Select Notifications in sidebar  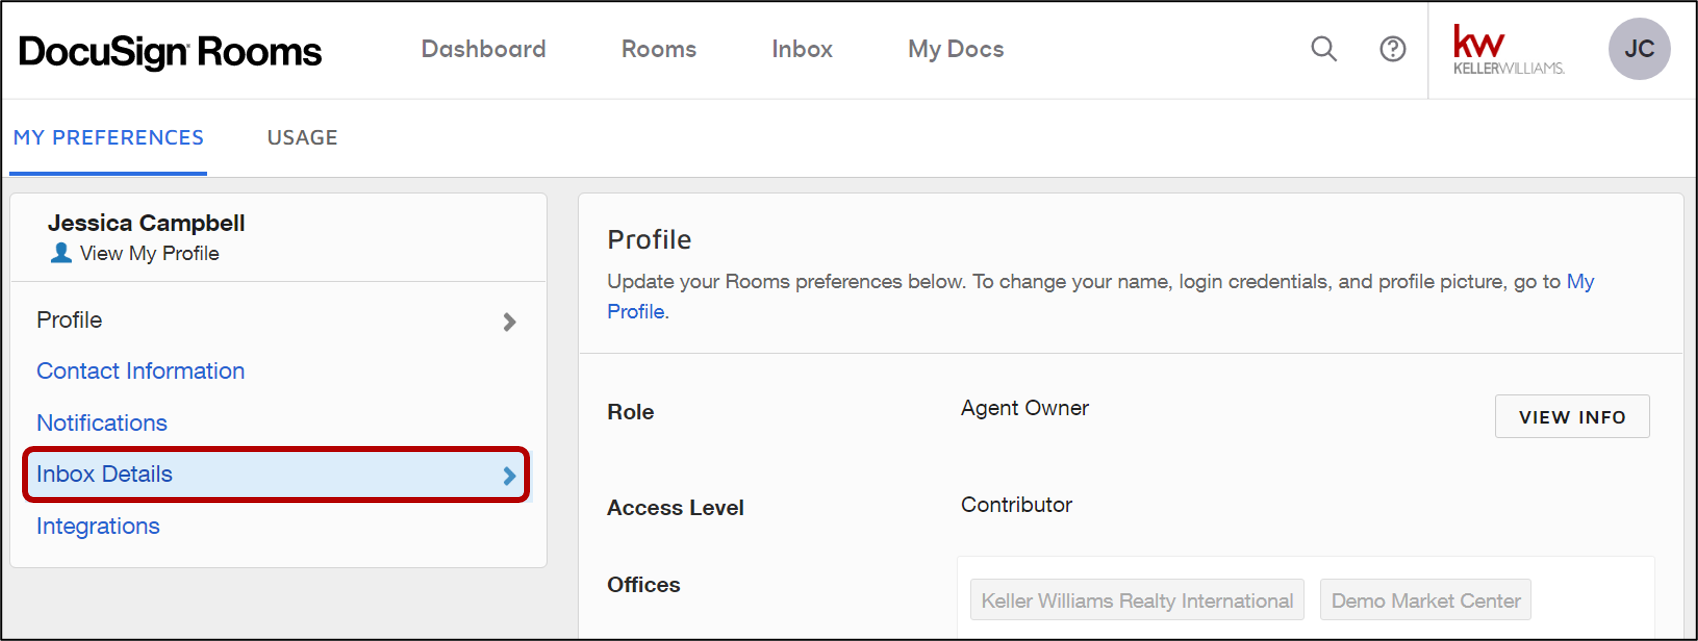tap(102, 423)
